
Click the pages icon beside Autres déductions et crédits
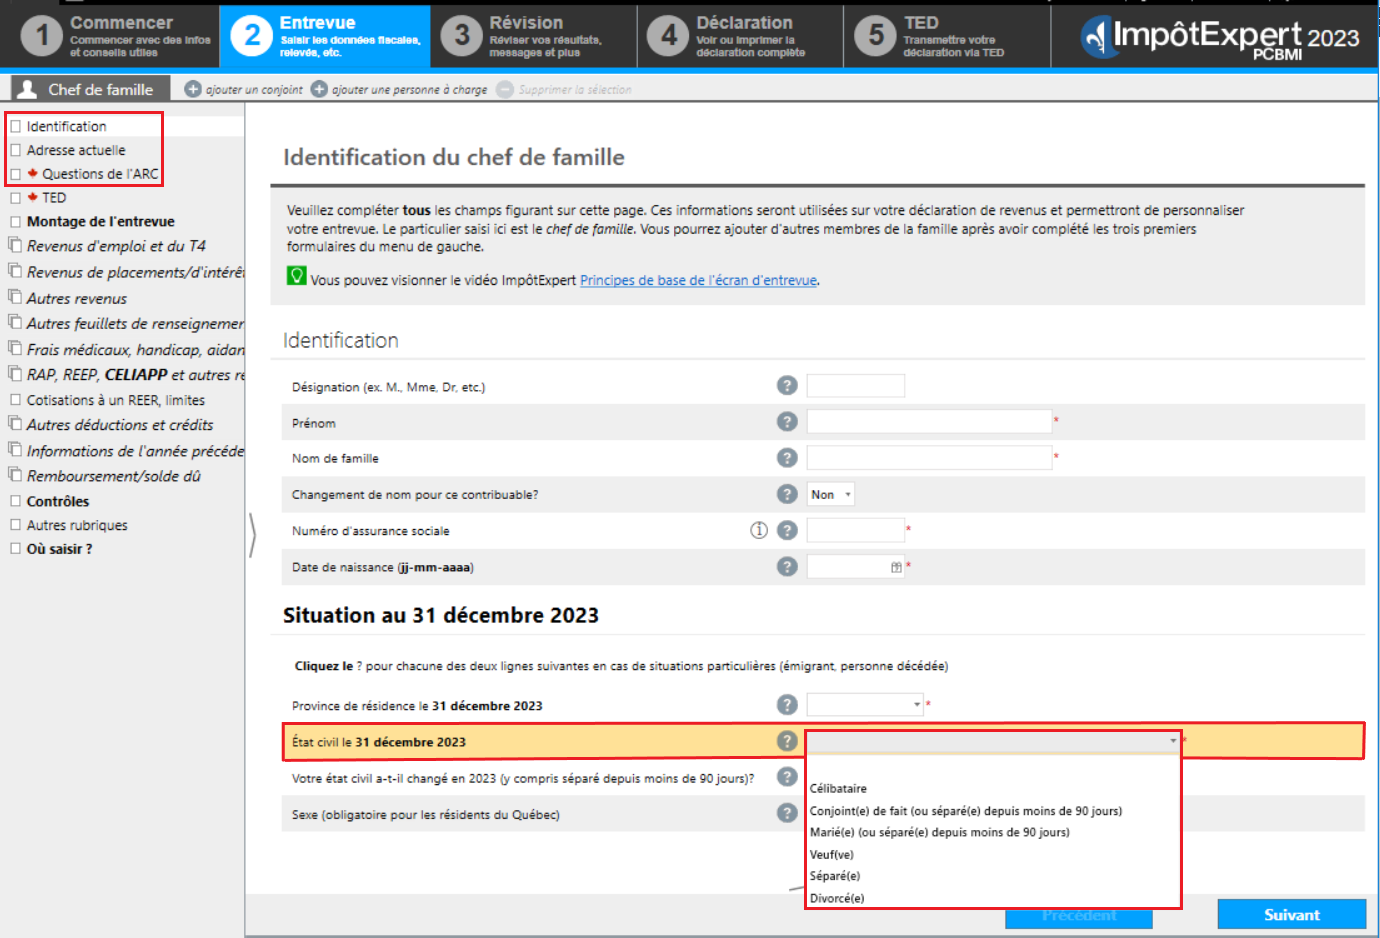15,424
